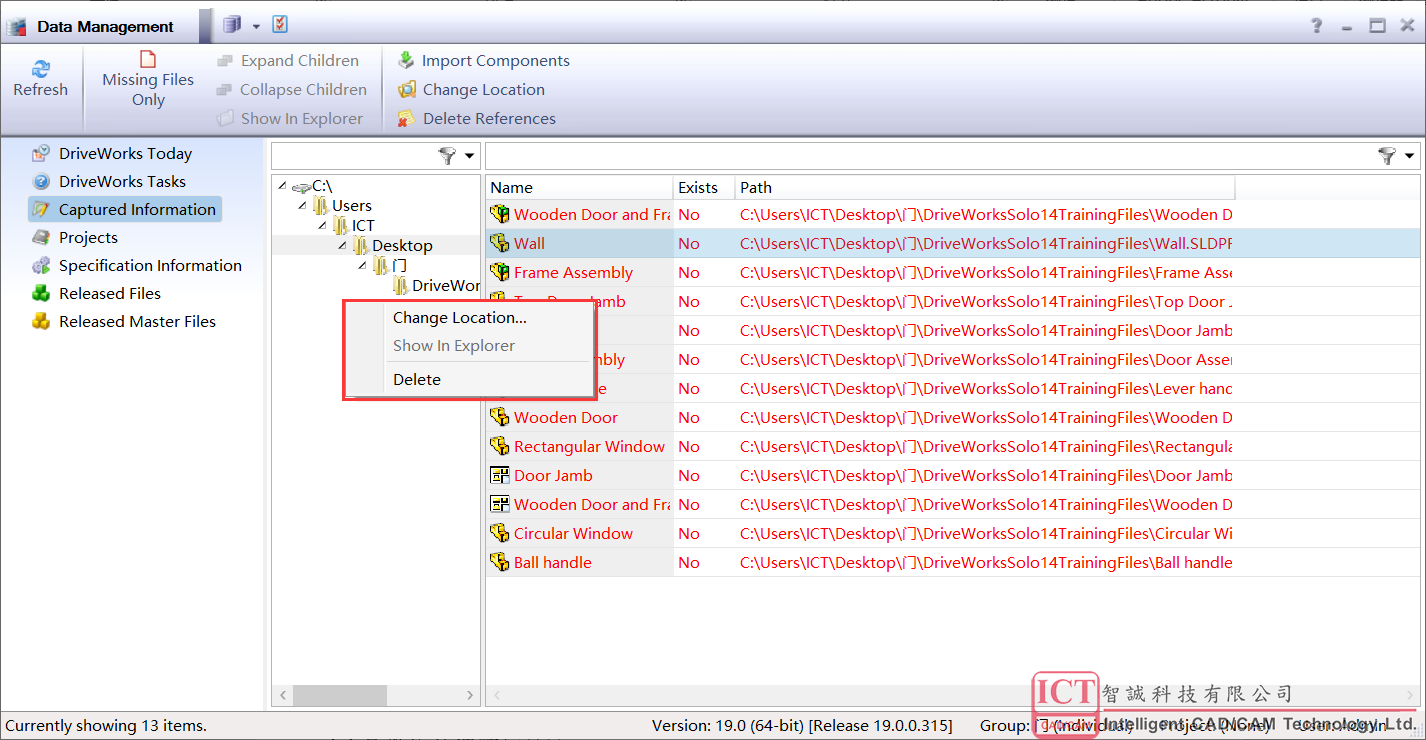Image resolution: width=1426 pixels, height=740 pixels.
Task: Click the Circular Window part icon
Action: point(500,533)
